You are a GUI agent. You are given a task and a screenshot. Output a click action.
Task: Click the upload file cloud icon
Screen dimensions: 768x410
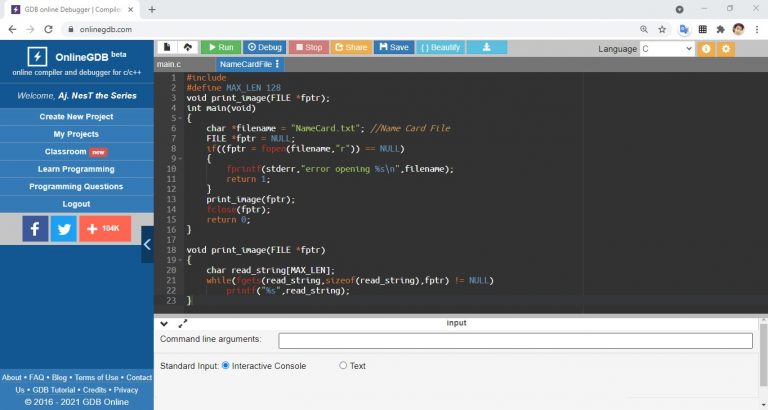click(187, 47)
